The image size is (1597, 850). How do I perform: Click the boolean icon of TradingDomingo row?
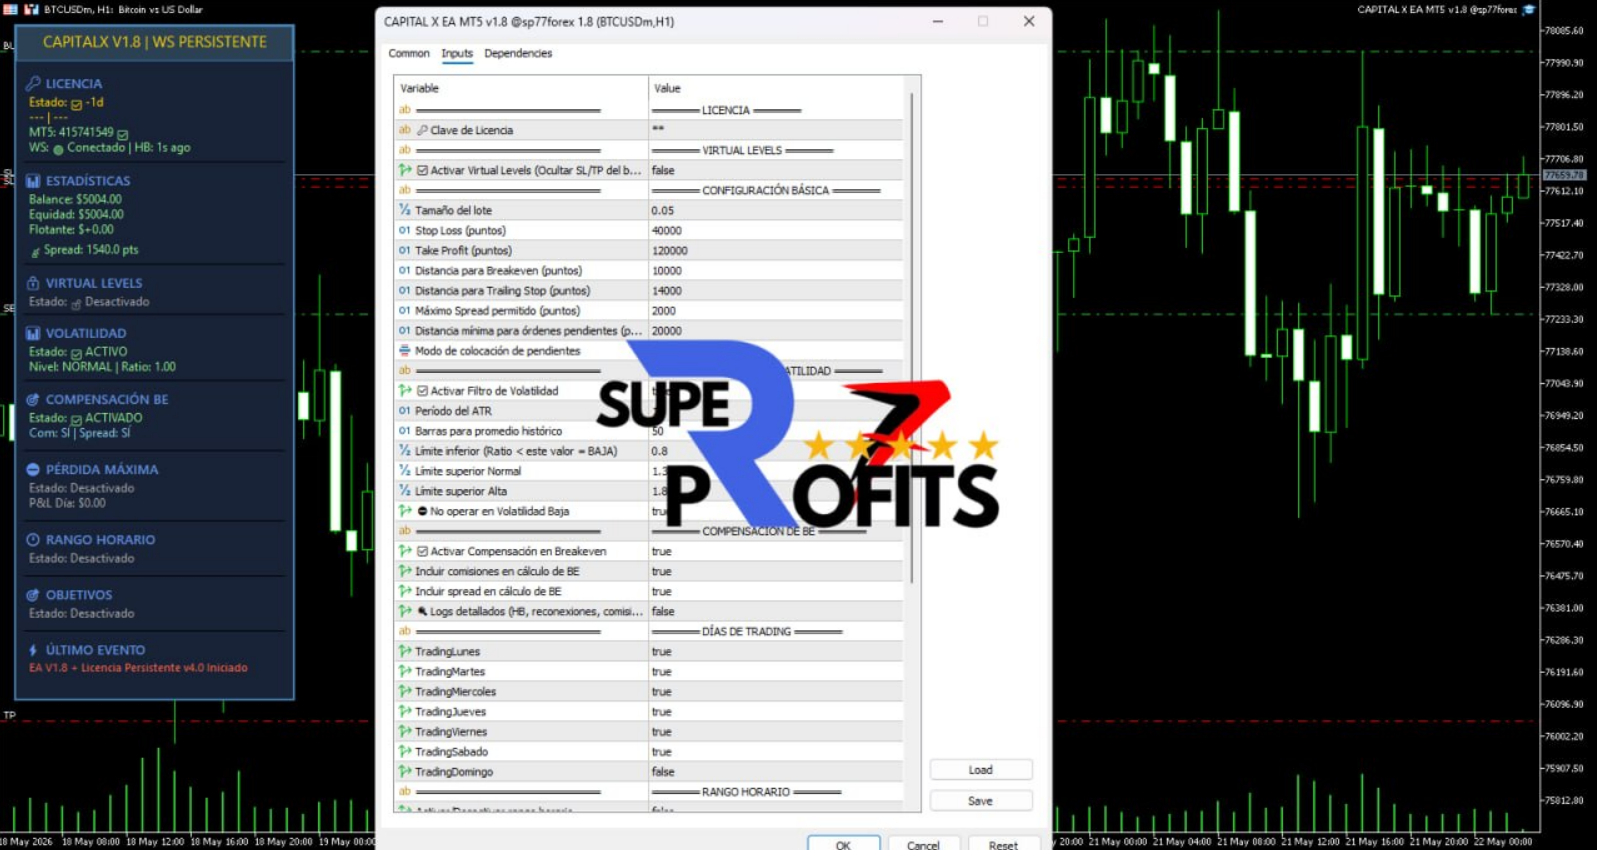click(x=405, y=771)
